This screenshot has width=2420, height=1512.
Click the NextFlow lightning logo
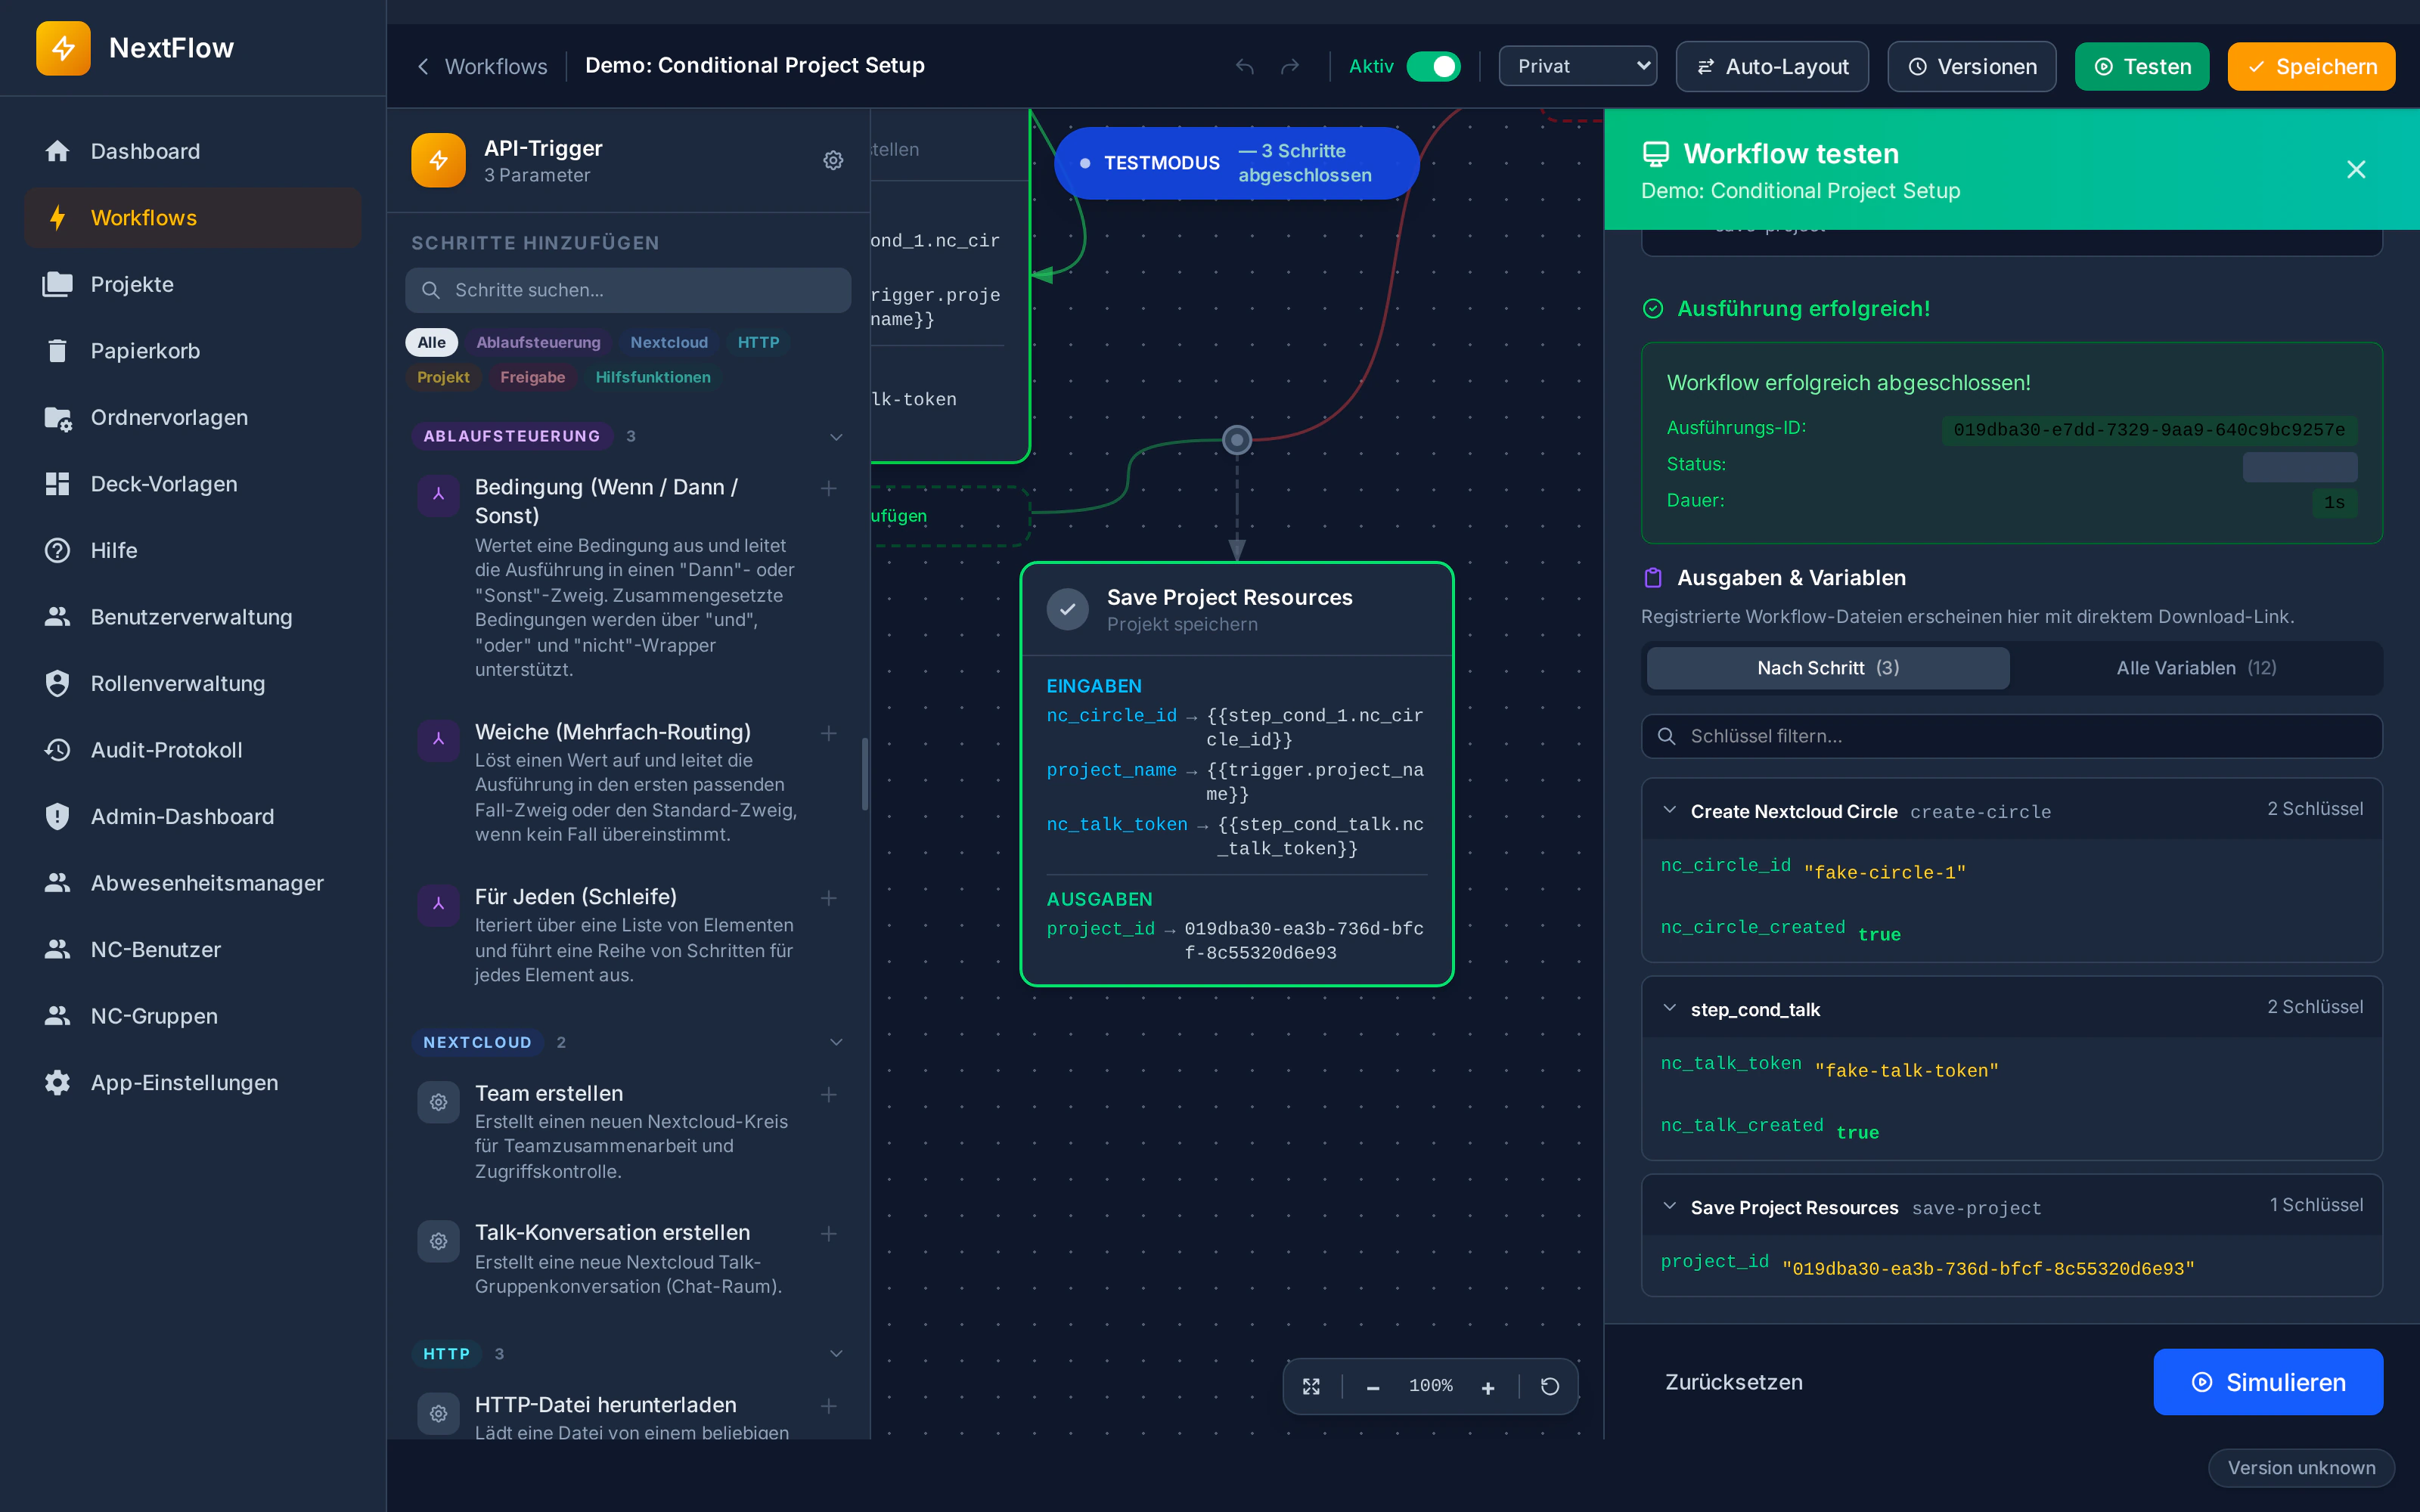coord(63,48)
